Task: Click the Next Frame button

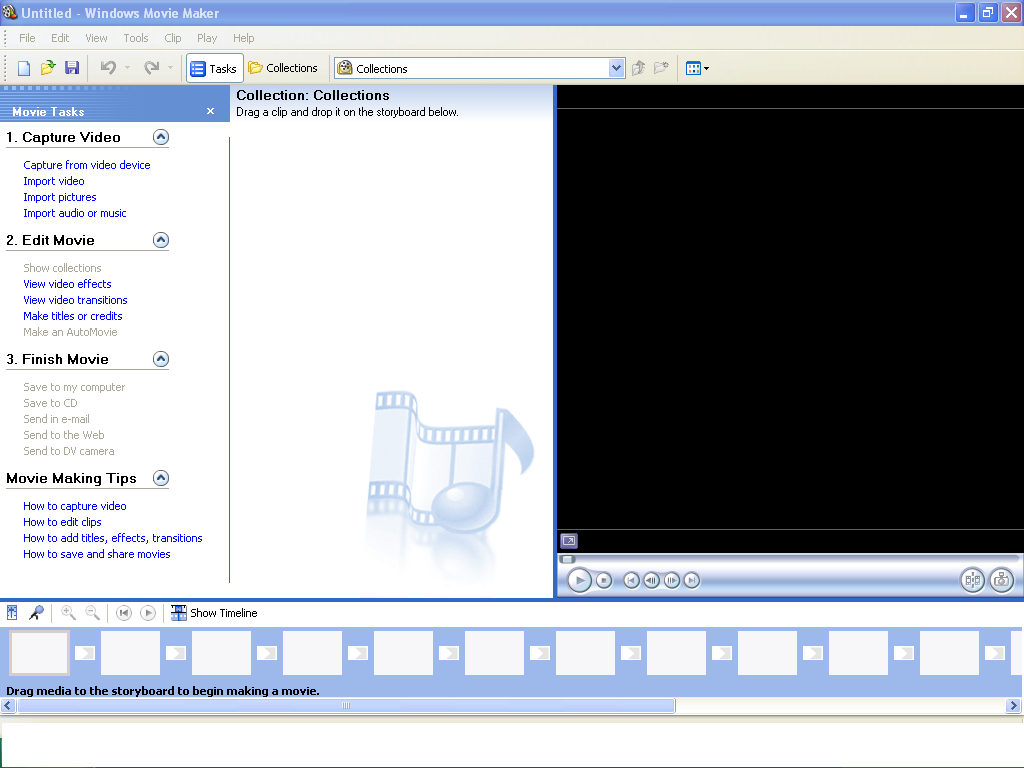Action: (671, 580)
